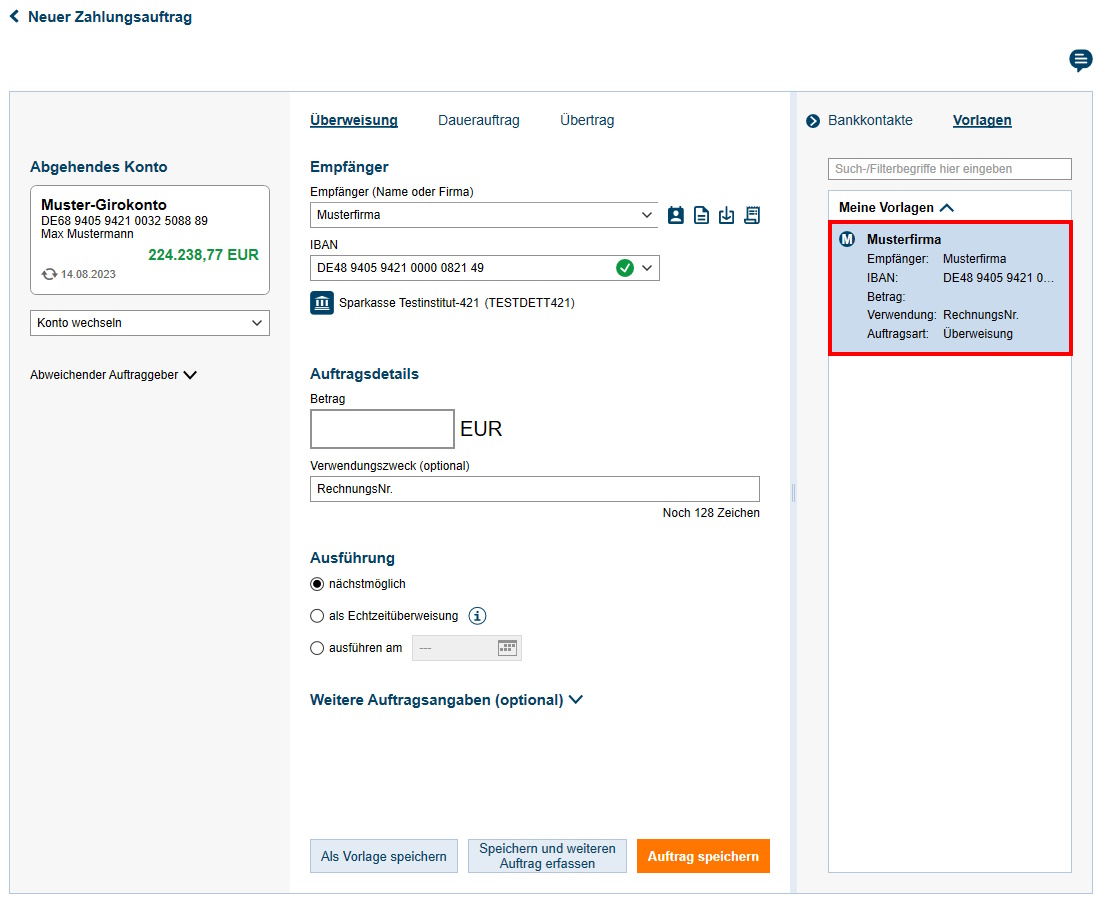Screen dimensions: 1099x899
Task: Click the Max Mustermann account holder name
Action: point(87,234)
